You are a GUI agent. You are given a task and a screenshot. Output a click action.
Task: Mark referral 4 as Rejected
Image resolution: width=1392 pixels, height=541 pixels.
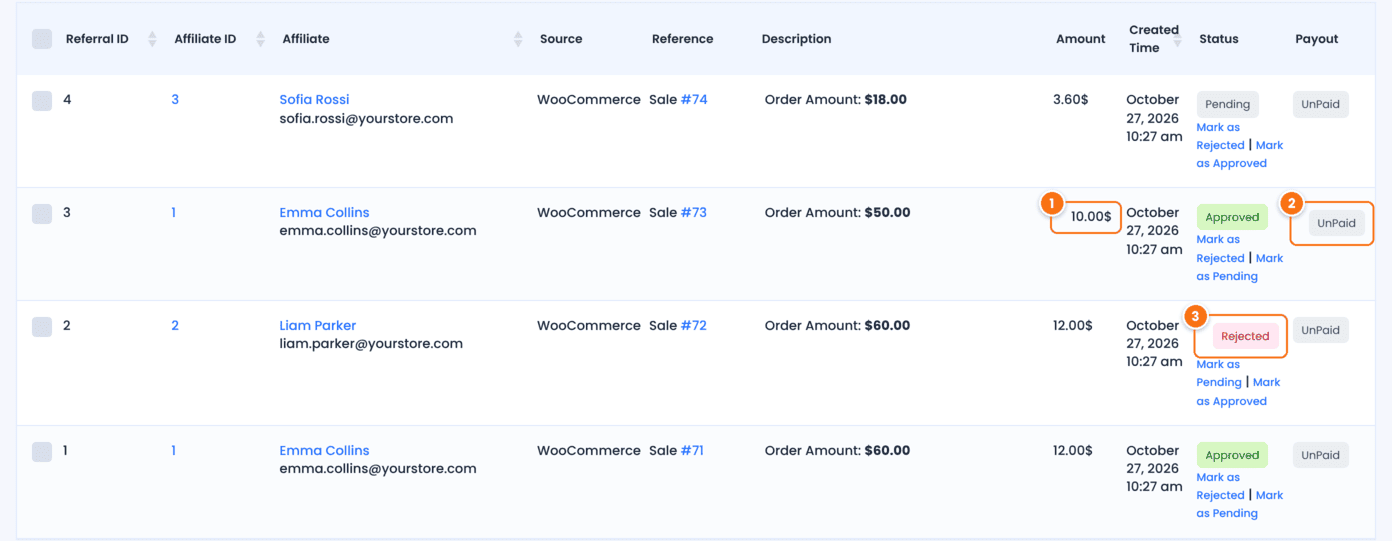point(1220,136)
